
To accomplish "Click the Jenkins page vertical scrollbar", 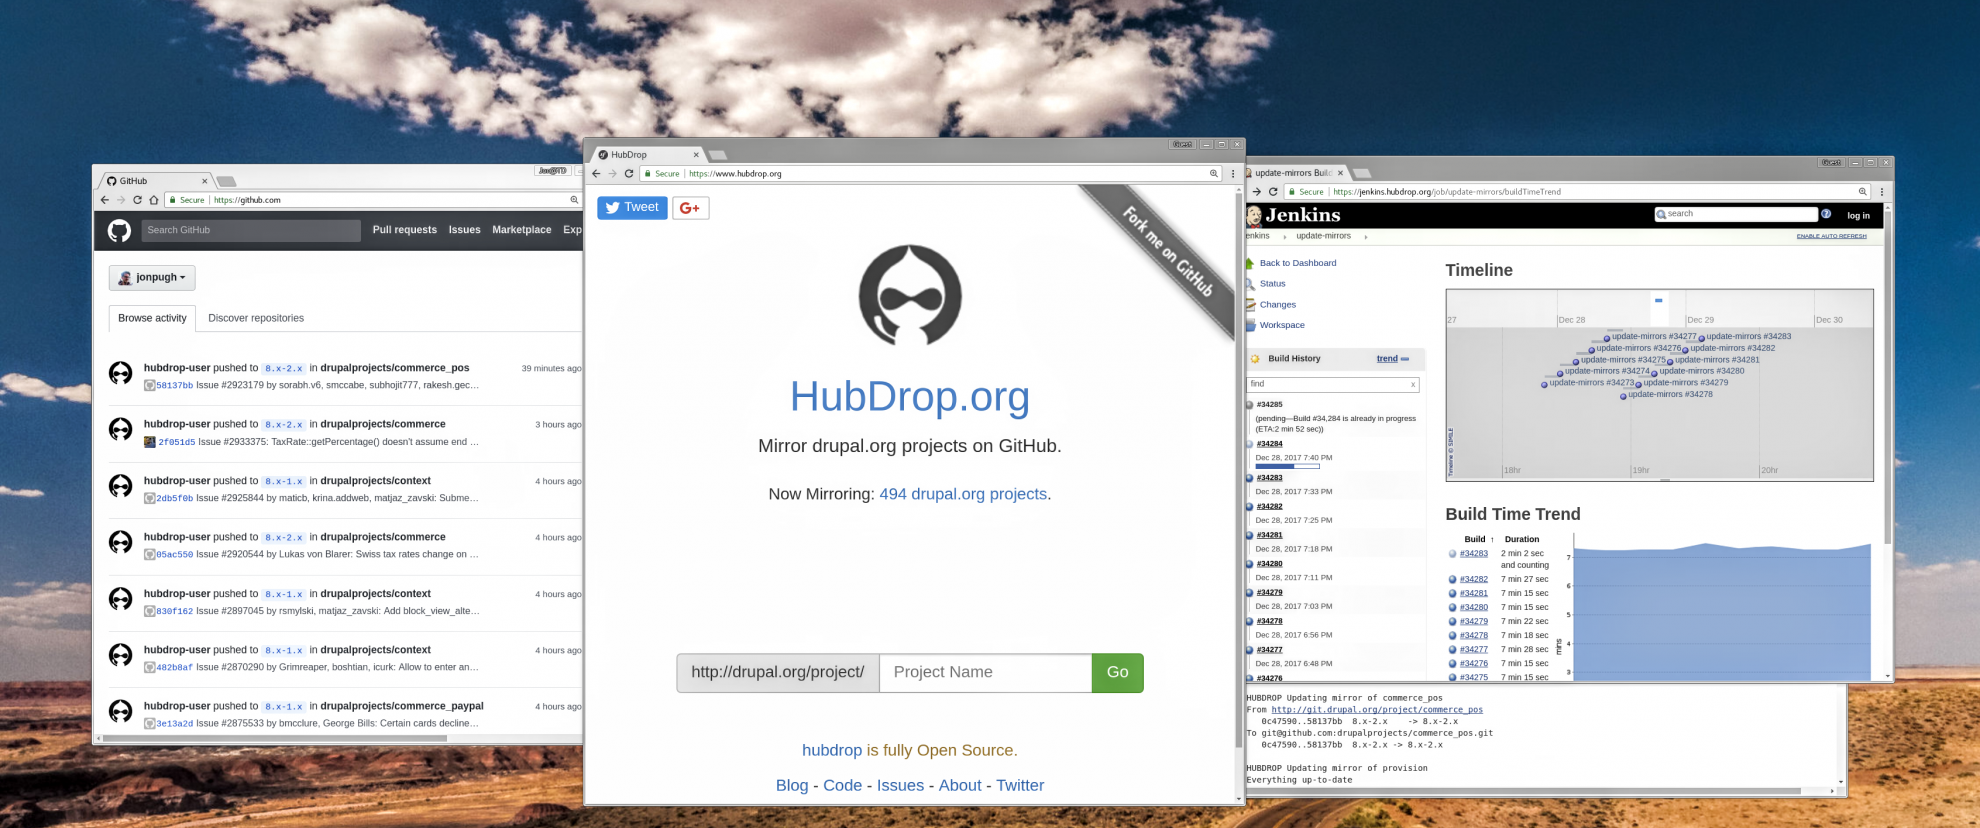I will 1887,380.
